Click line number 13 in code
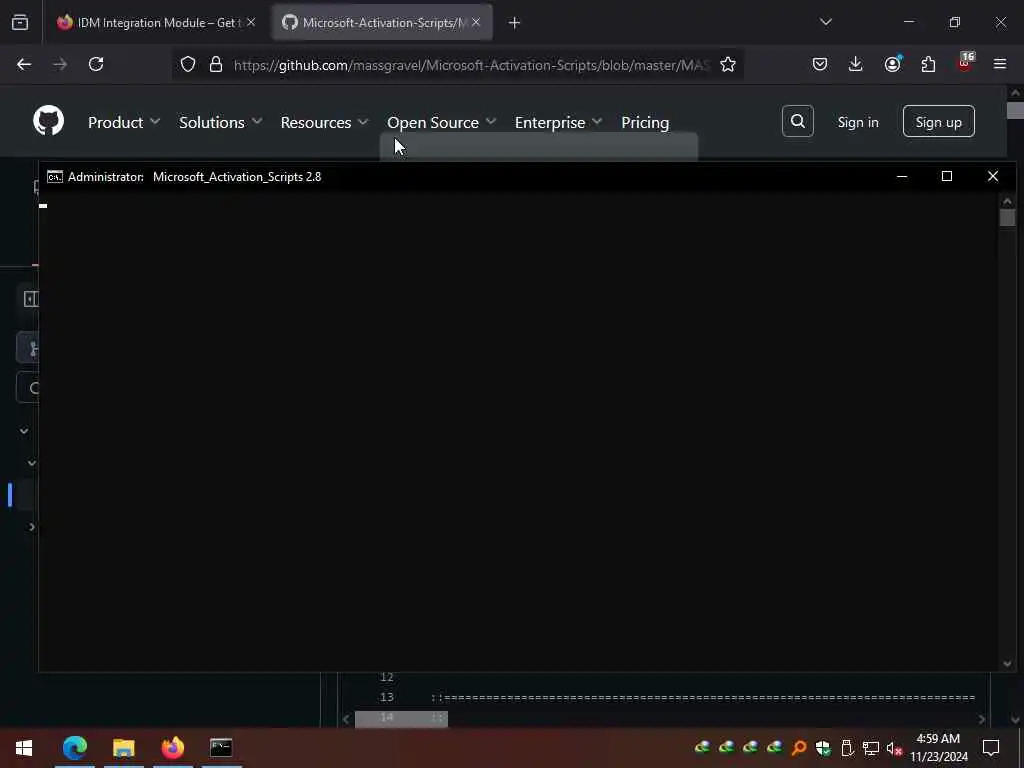Image resolution: width=1024 pixels, height=768 pixels. pyautogui.click(x=387, y=697)
